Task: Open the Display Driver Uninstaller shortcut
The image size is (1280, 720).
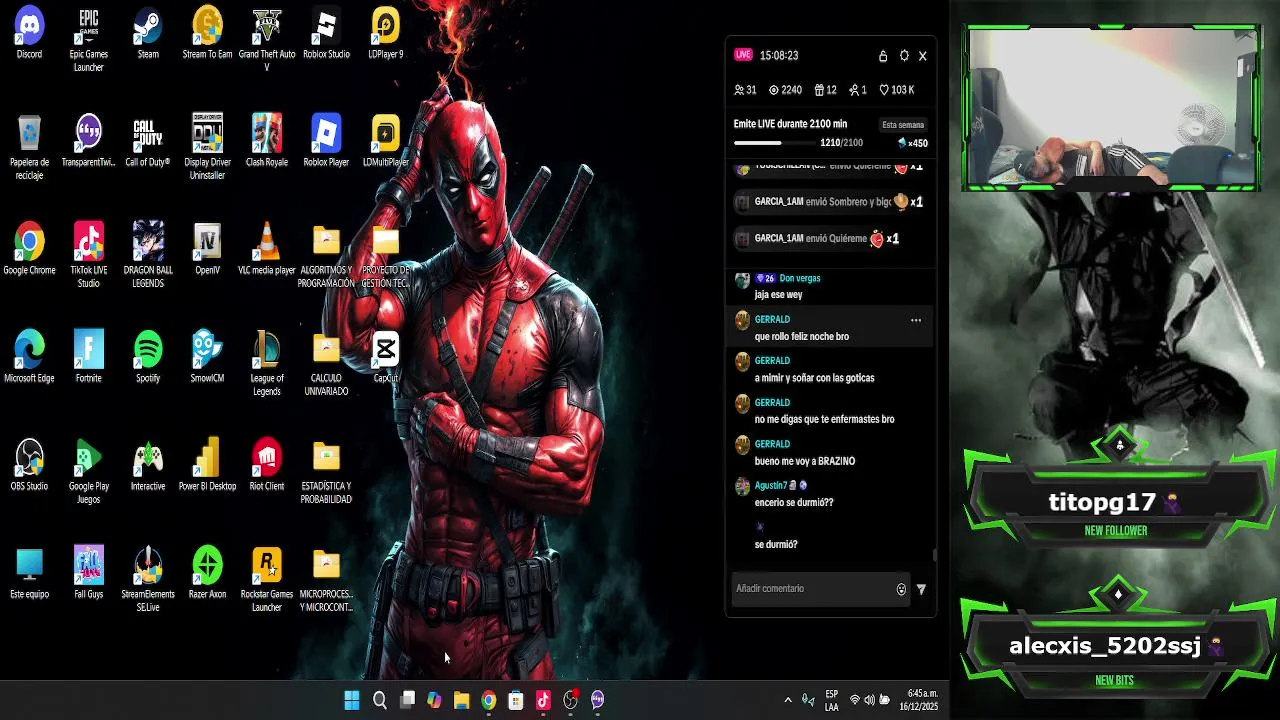Action: (x=207, y=148)
